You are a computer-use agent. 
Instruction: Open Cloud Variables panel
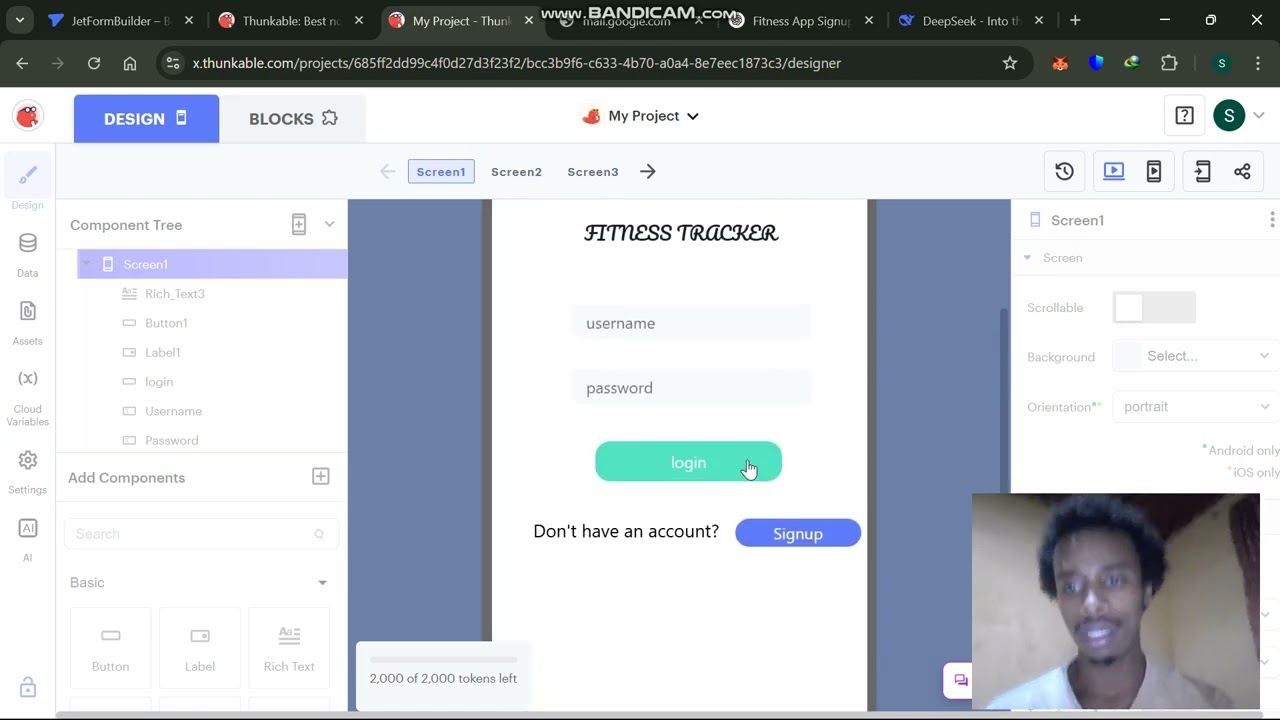(x=27, y=397)
